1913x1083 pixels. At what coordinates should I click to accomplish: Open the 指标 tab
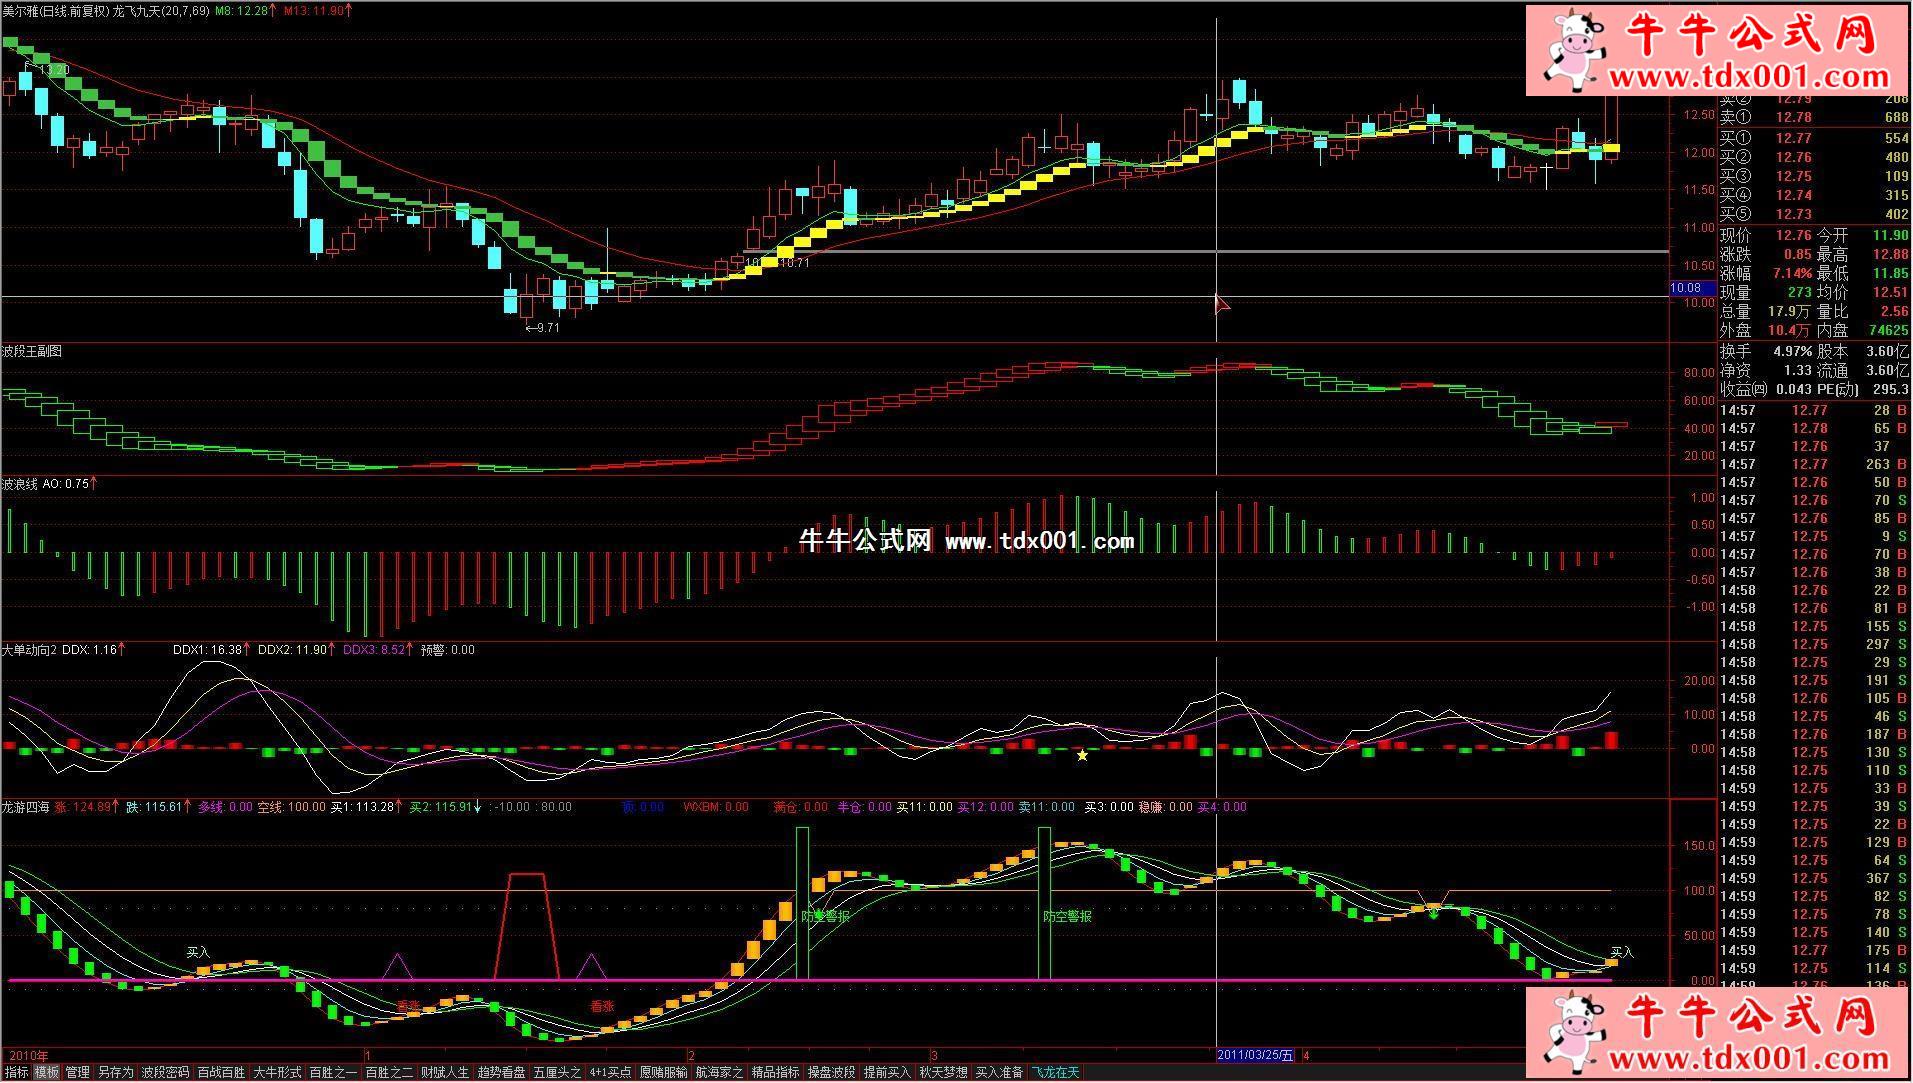[16, 1072]
